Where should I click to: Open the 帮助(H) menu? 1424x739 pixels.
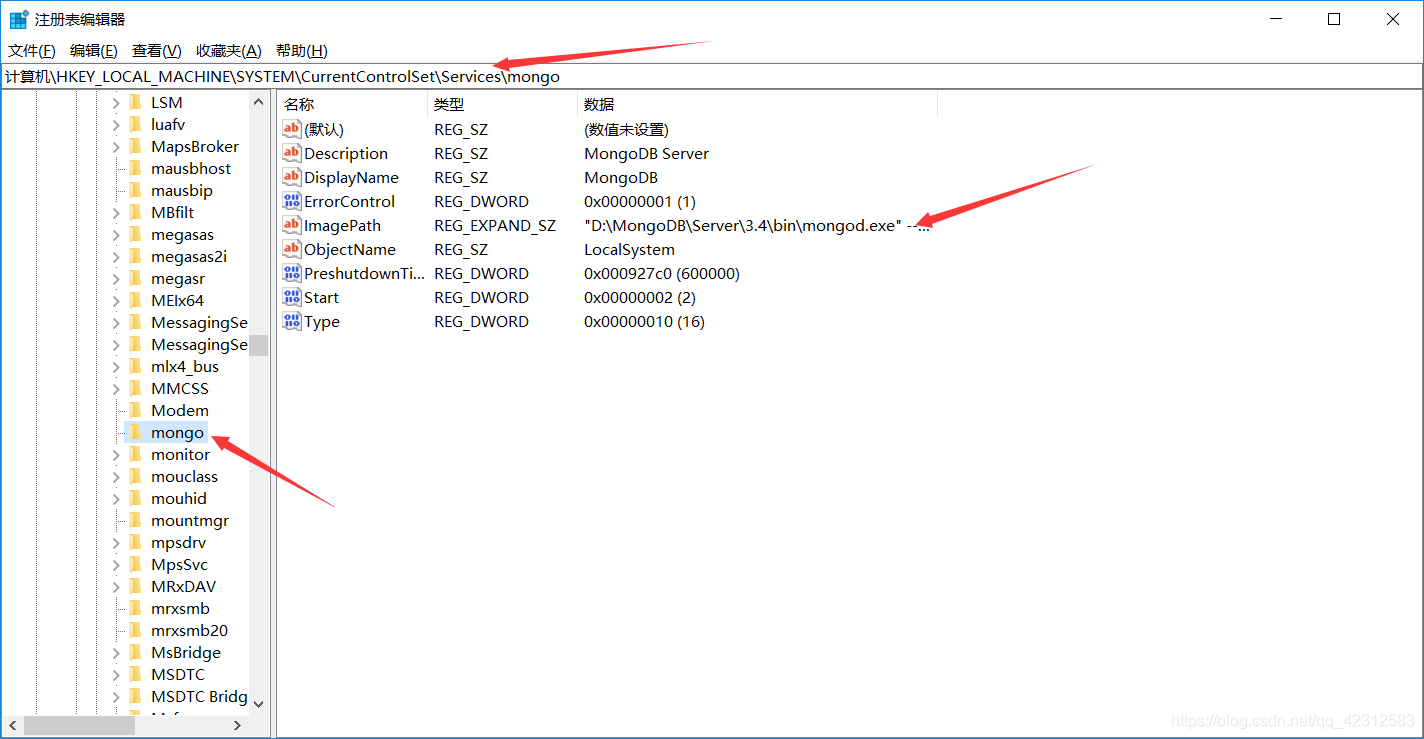(x=302, y=51)
